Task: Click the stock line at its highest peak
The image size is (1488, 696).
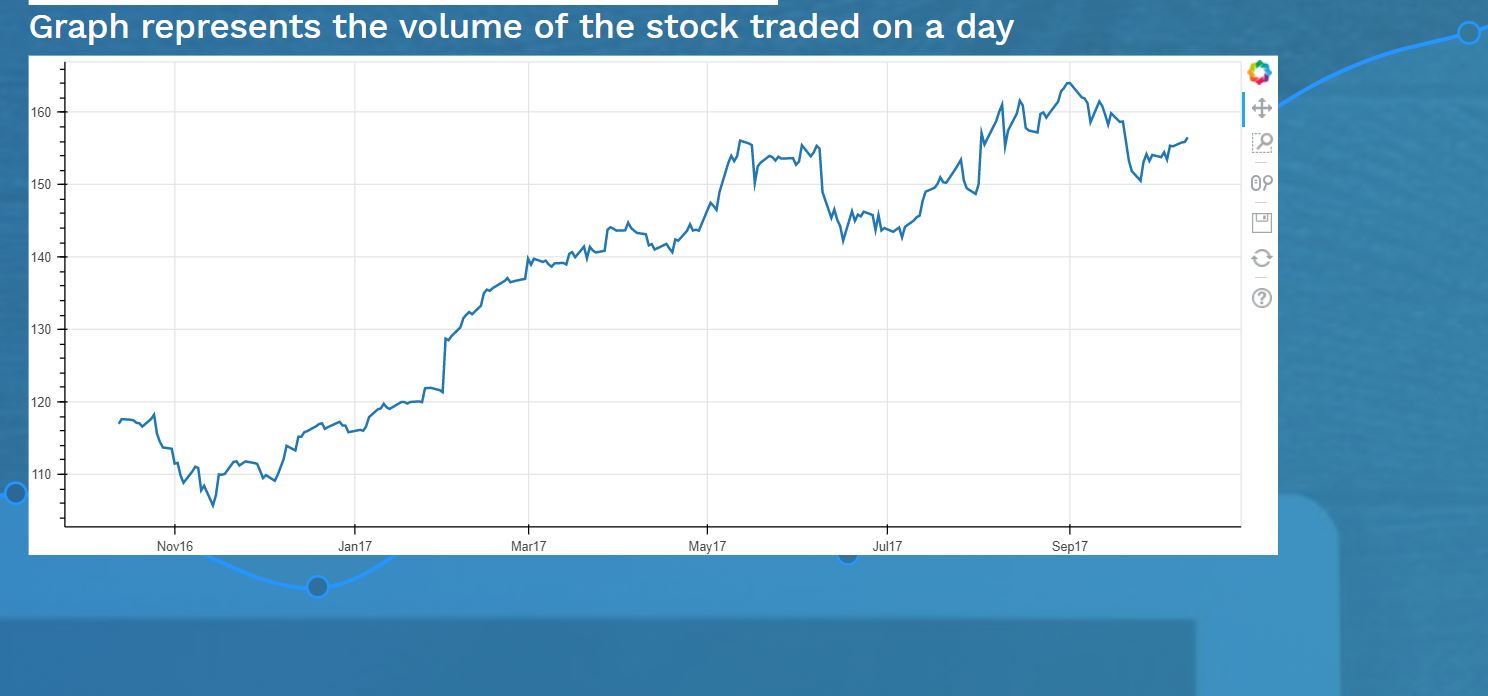Action: pyautogui.click(x=1069, y=83)
